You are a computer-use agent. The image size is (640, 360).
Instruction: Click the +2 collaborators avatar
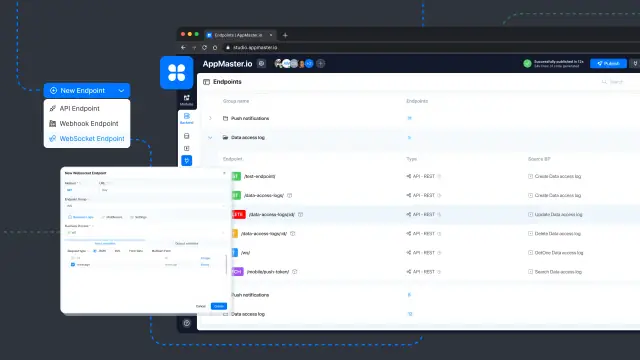[x=309, y=64]
